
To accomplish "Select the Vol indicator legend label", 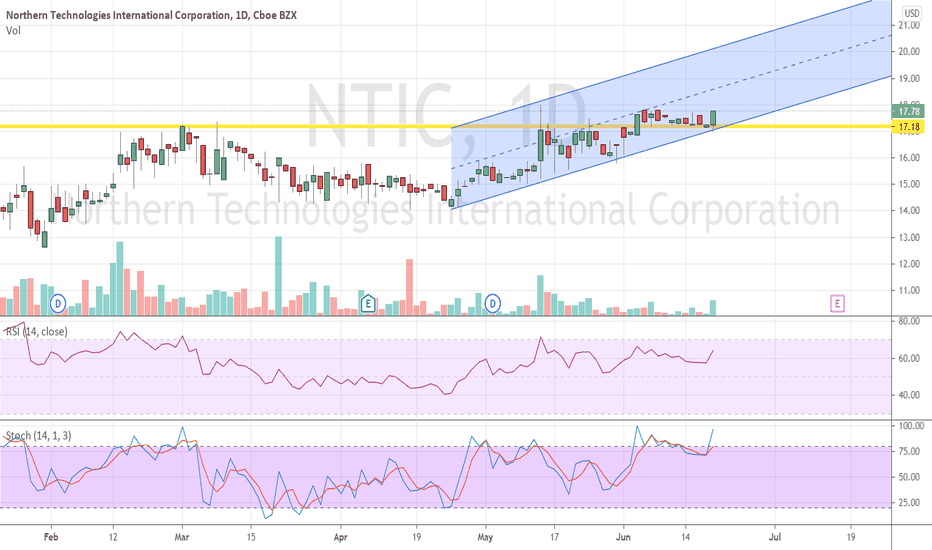I will coord(13,30).
